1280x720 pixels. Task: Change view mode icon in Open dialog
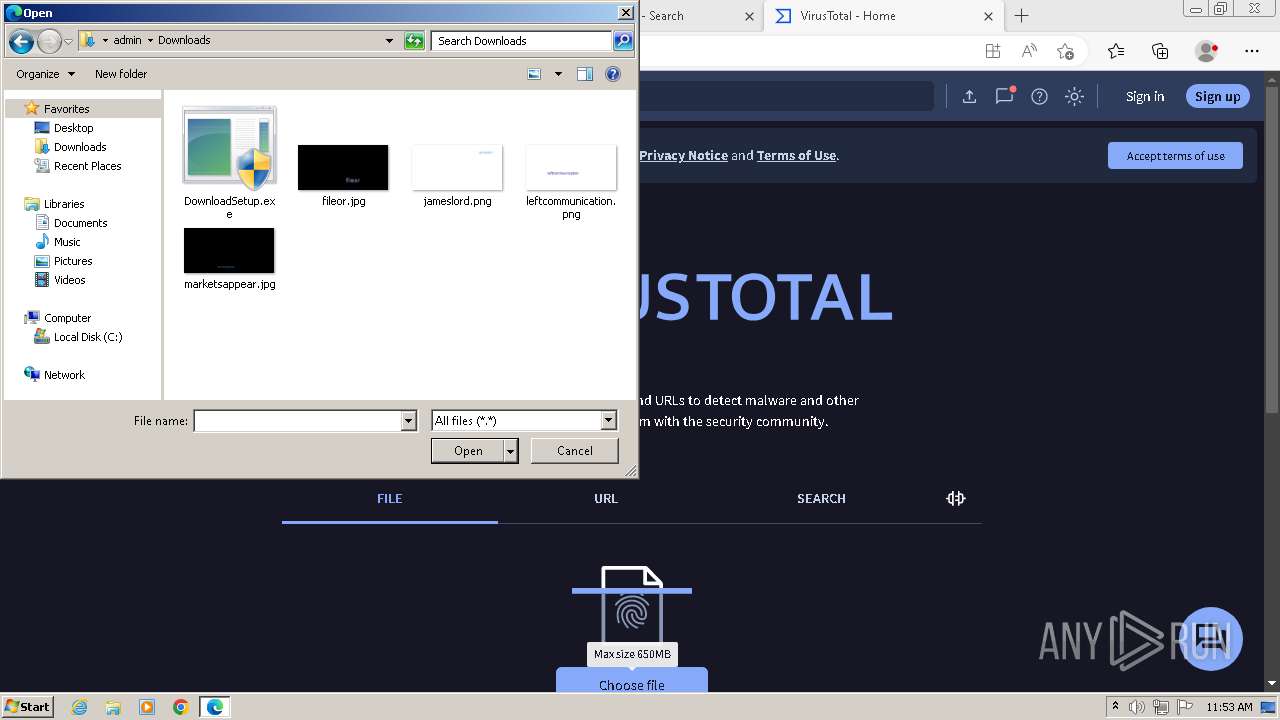coord(534,74)
